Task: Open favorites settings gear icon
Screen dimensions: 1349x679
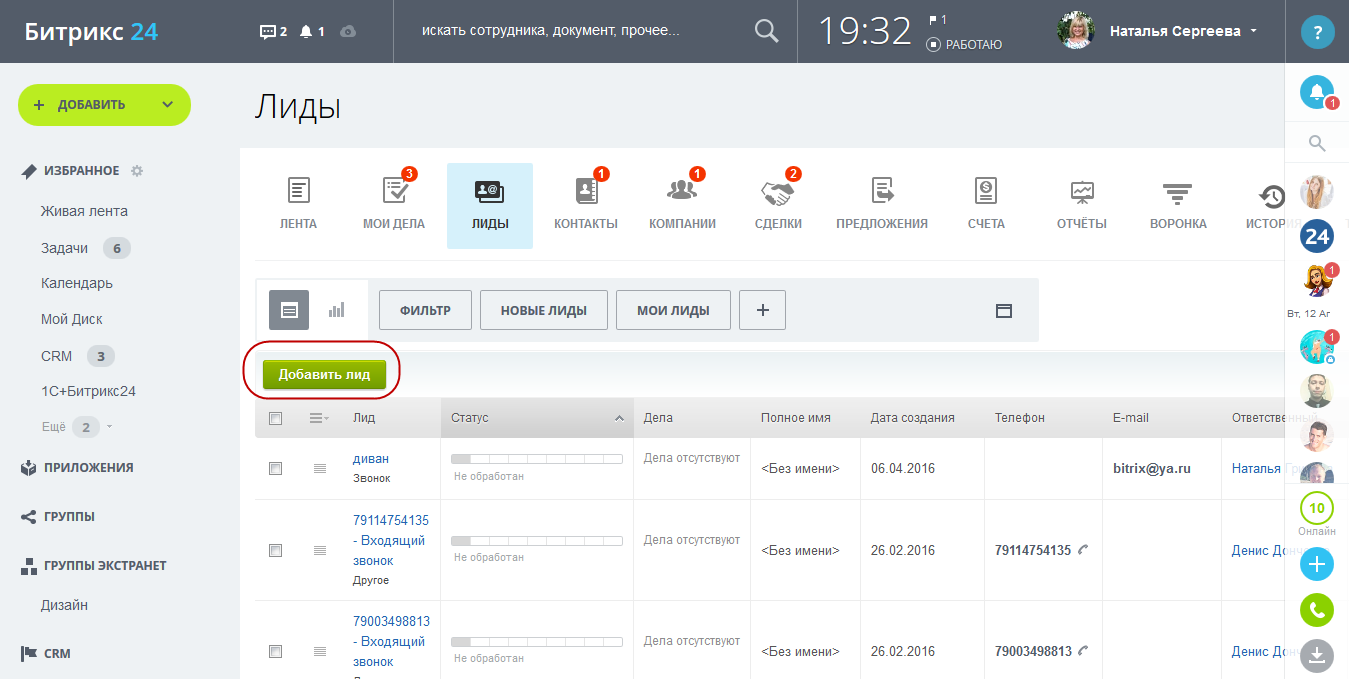Action: (137, 171)
